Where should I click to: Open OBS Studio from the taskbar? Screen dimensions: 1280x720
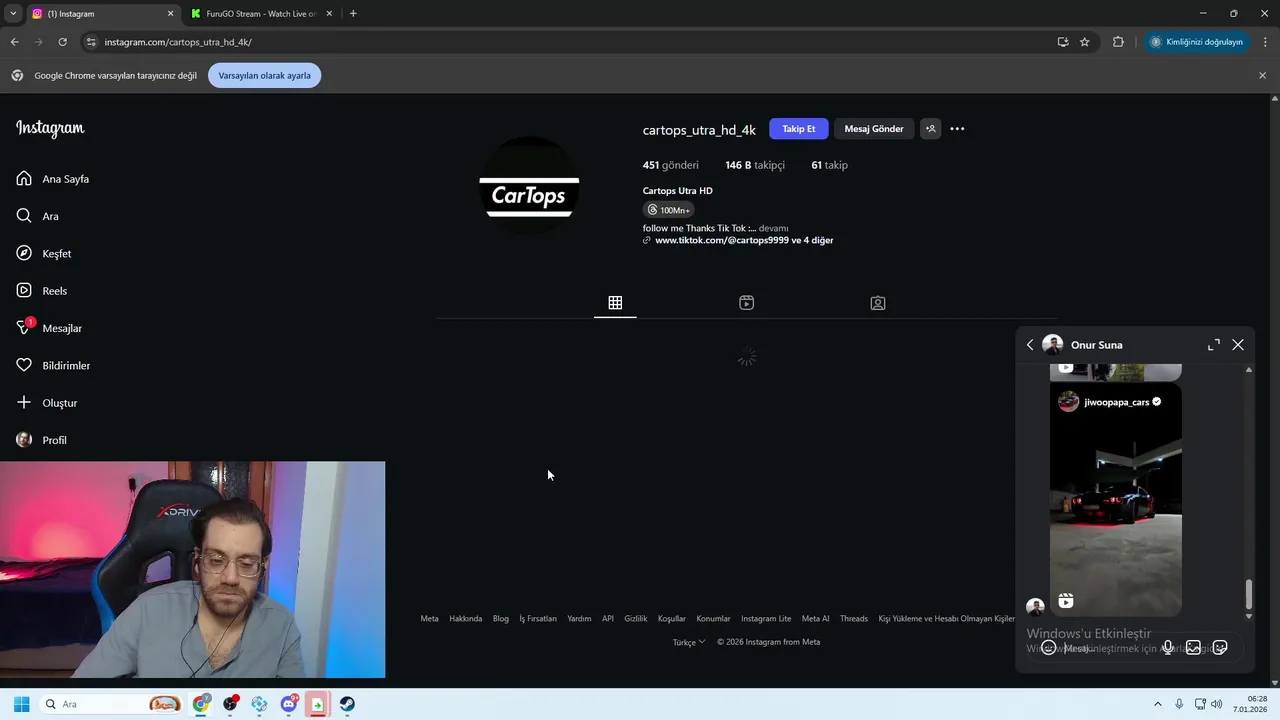point(230,704)
